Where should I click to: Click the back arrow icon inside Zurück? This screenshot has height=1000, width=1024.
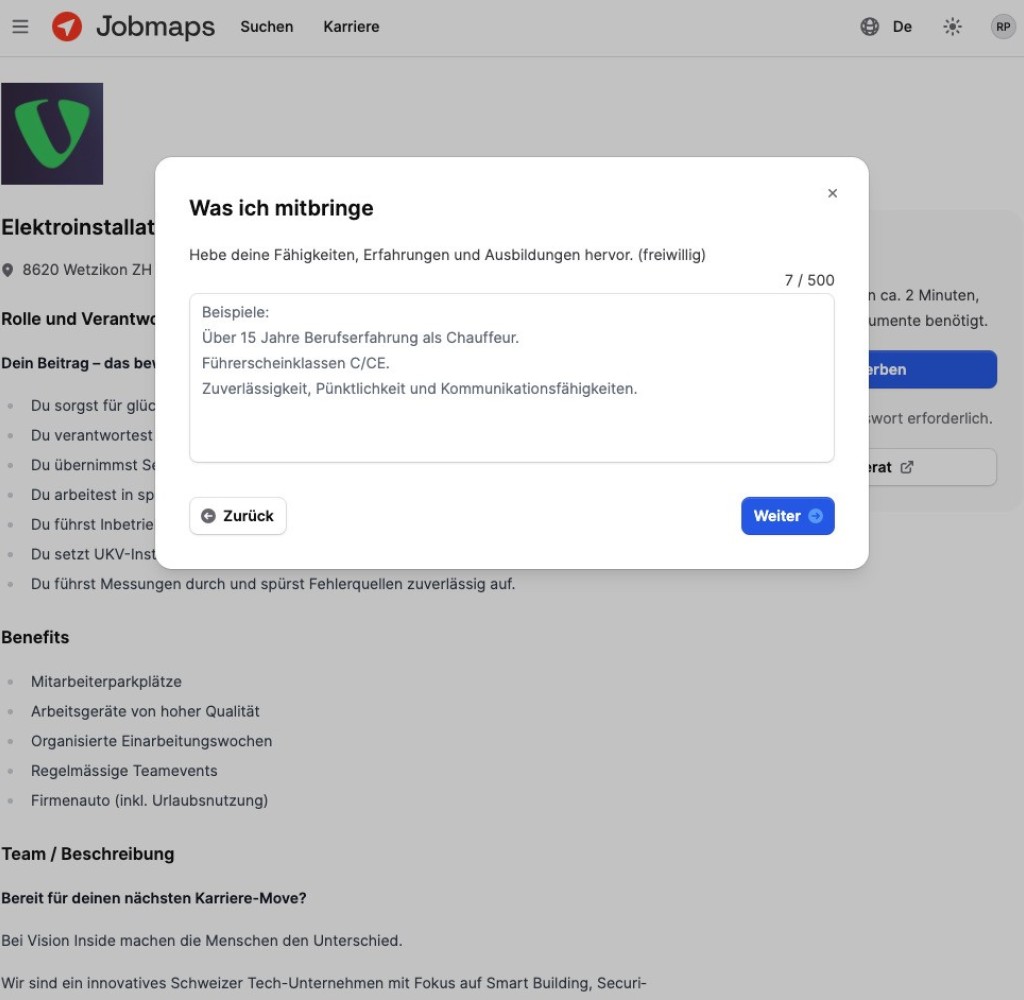pos(208,516)
